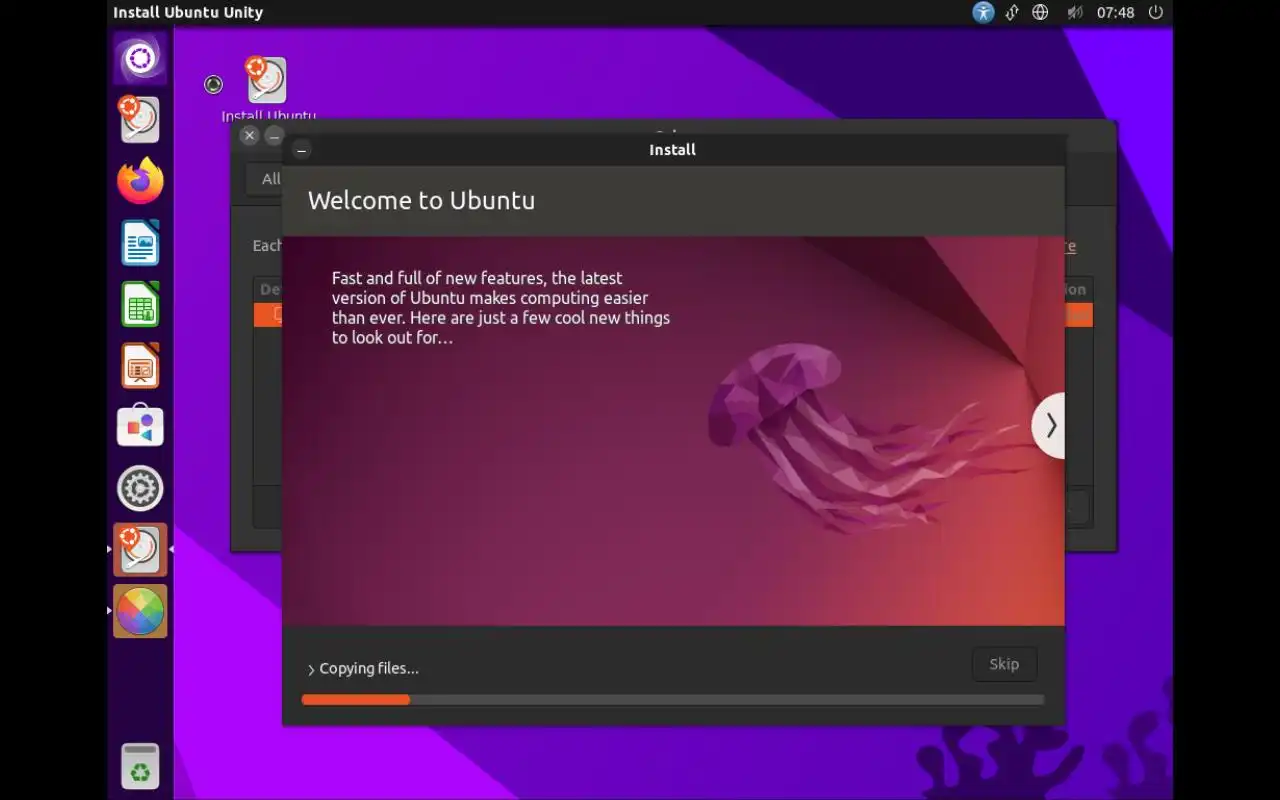Viewport: 1280px width, 800px height.
Task: Open the software store in the dock
Action: pos(140,427)
